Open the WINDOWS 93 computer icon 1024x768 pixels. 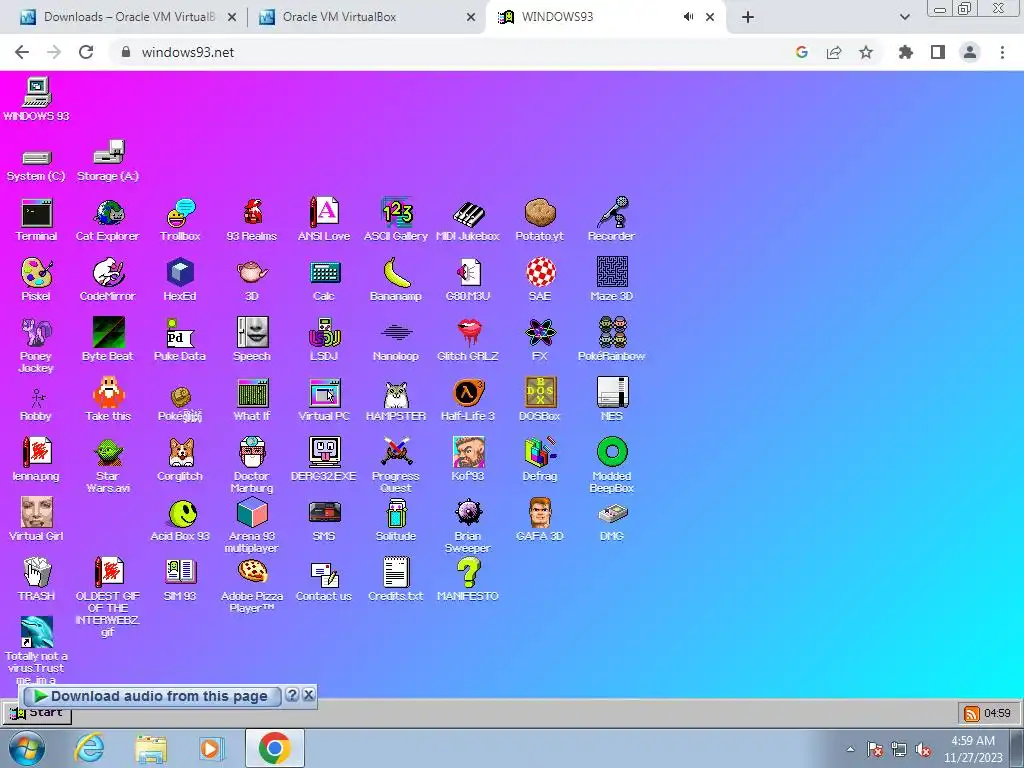pyautogui.click(x=36, y=99)
